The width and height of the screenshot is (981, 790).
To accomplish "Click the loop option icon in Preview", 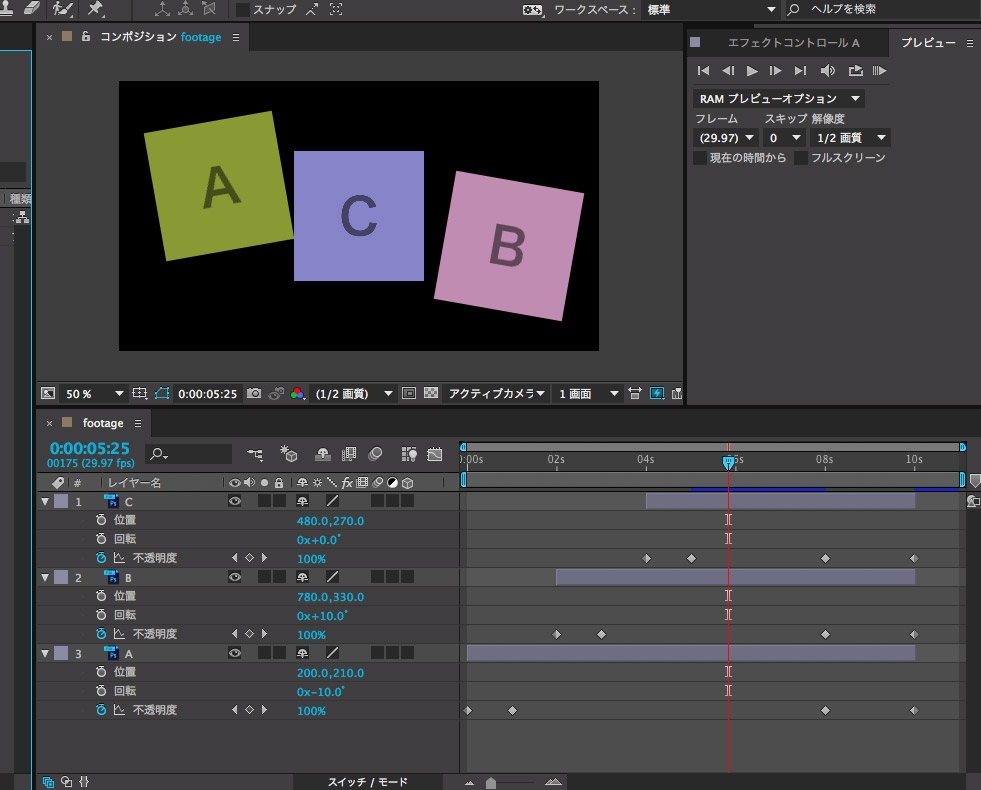I will [855, 71].
